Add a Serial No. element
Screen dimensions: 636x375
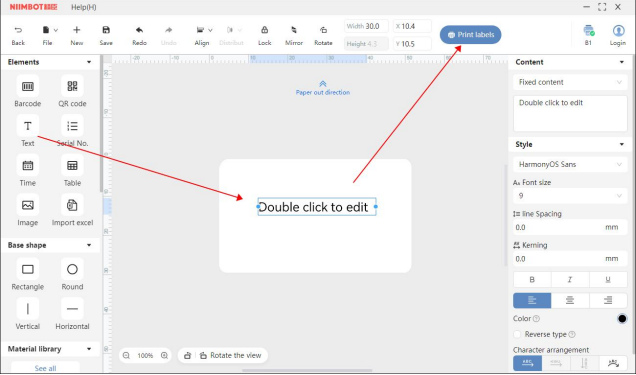click(x=72, y=126)
